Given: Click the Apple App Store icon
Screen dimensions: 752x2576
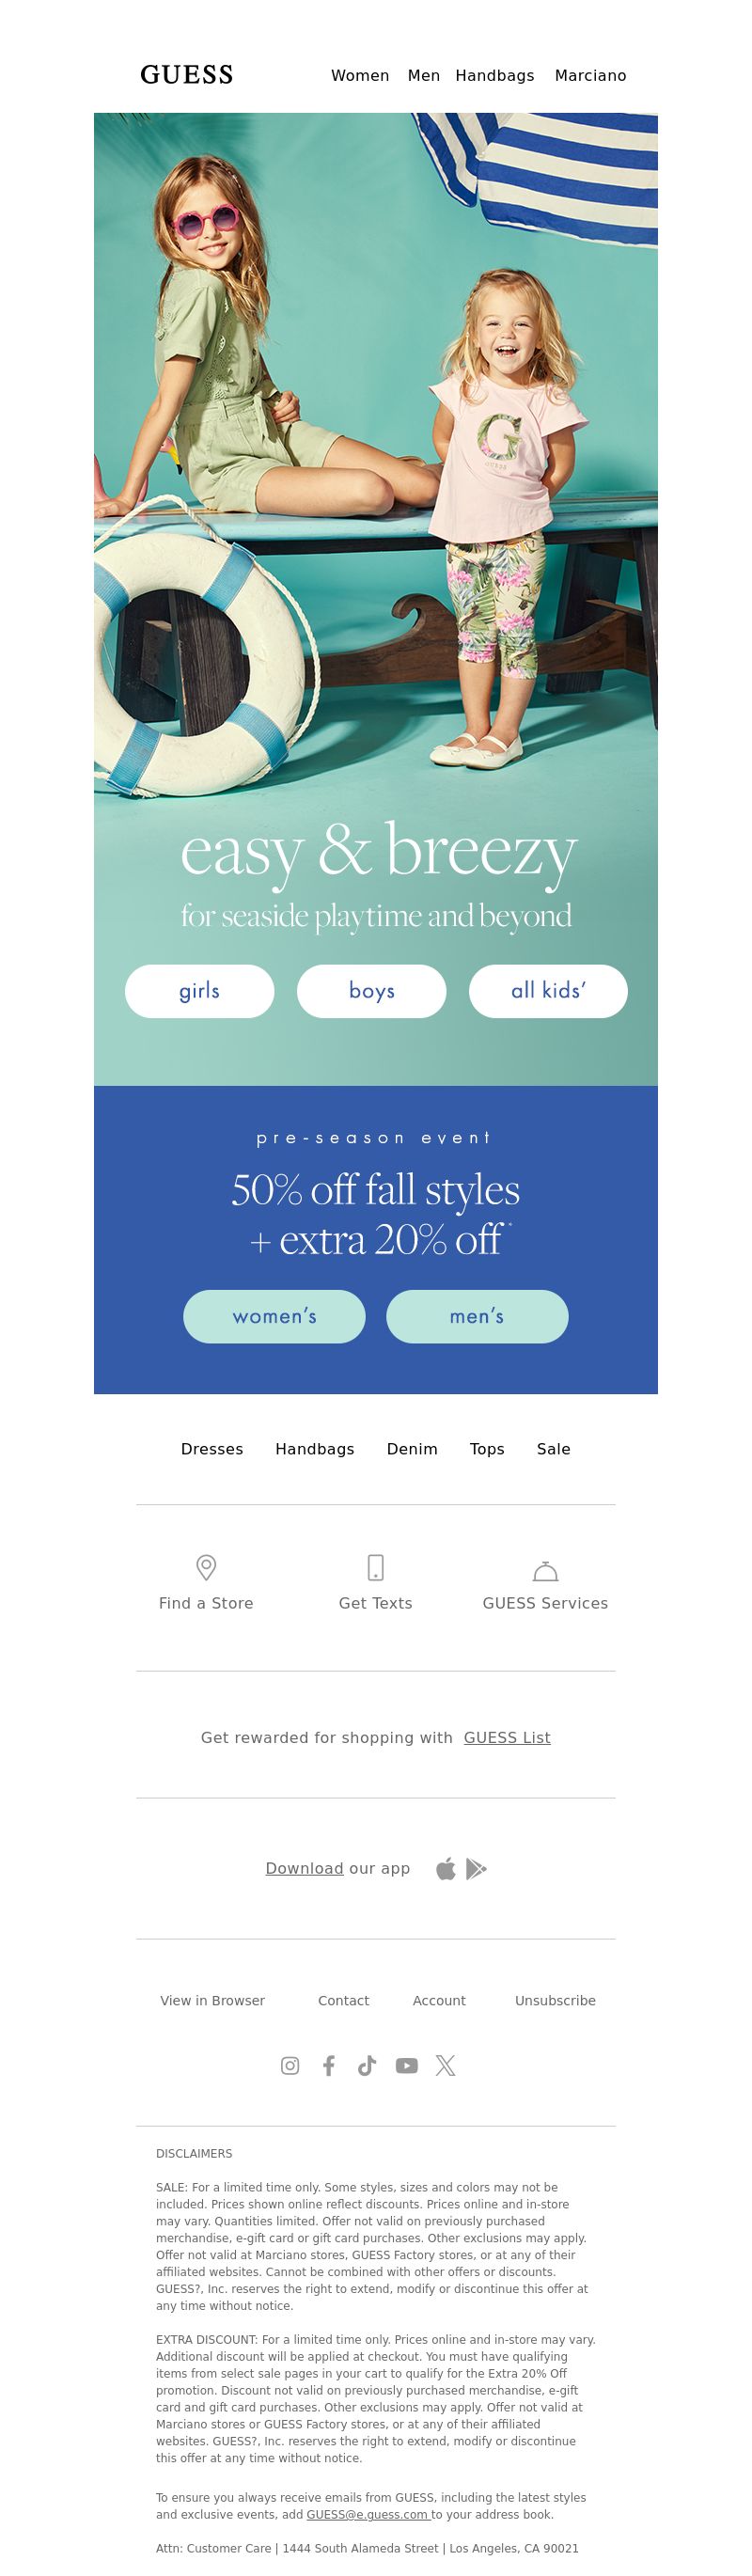Looking at the screenshot, I should [x=446, y=1868].
